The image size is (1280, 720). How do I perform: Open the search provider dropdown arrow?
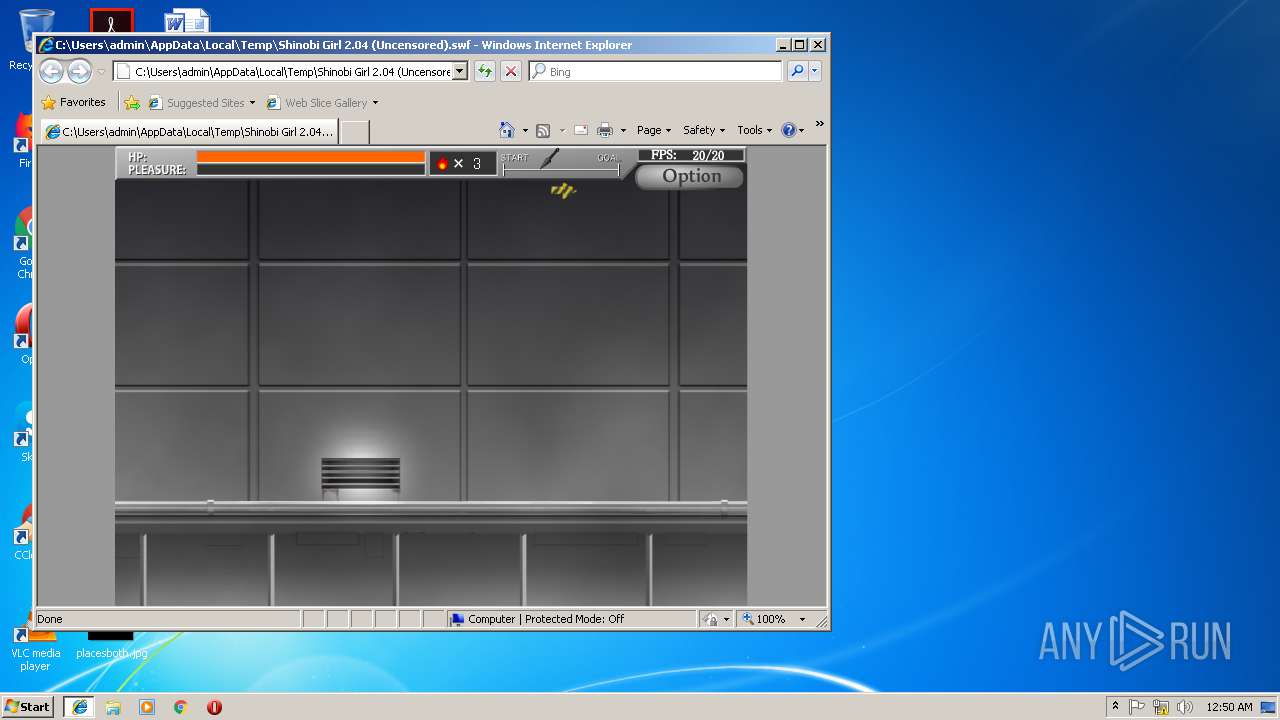point(815,71)
